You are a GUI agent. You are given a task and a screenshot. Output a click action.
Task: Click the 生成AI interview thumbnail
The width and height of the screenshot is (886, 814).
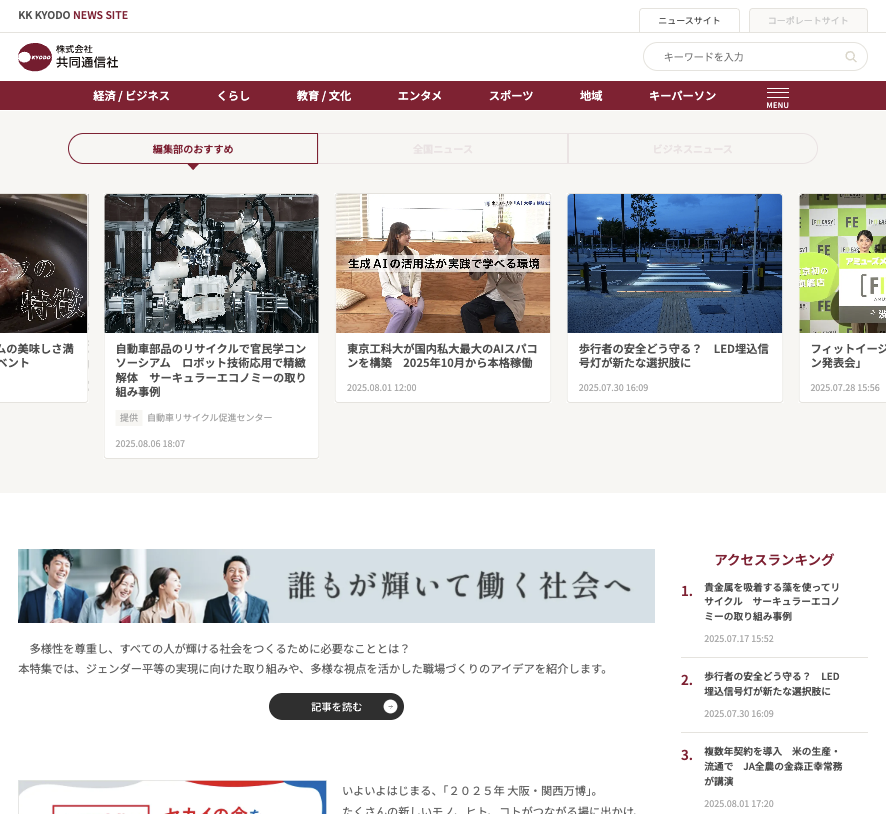(442, 263)
